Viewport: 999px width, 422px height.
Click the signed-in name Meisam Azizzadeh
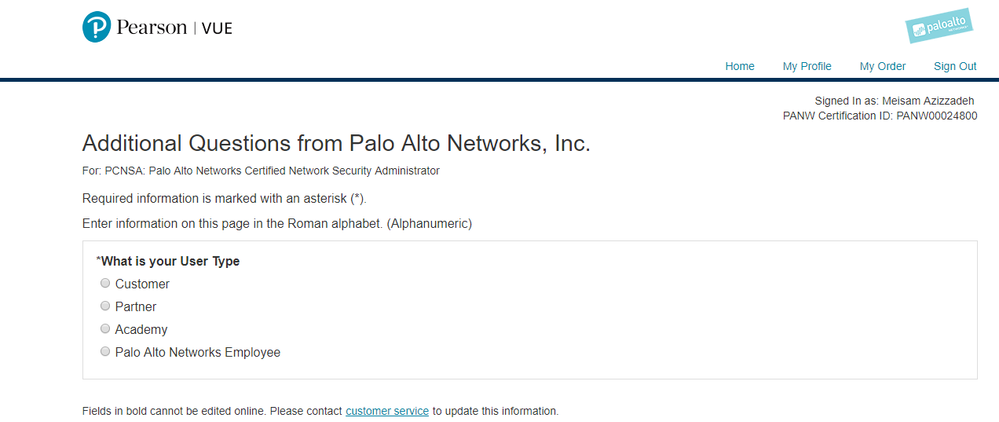928,101
